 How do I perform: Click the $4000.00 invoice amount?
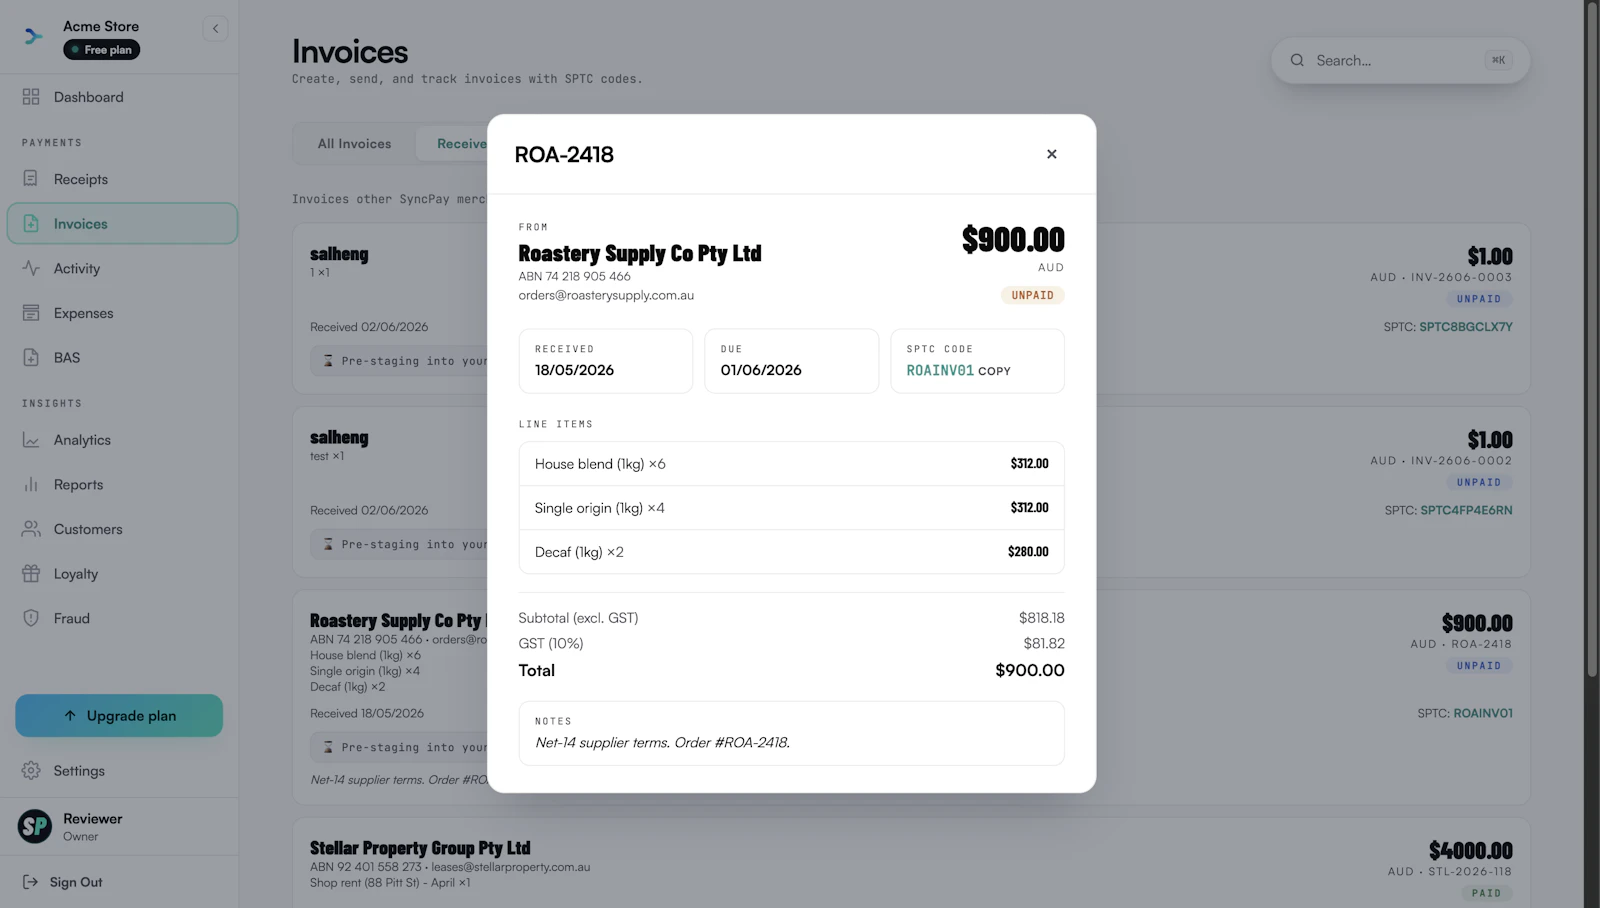click(1470, 851)
